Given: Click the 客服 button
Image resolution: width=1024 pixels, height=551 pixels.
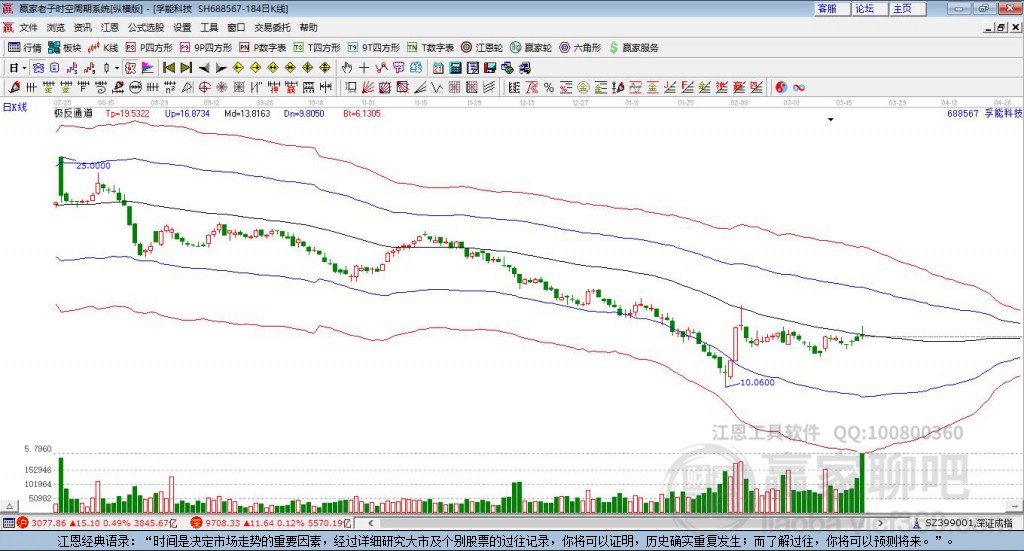Looking at the screenshot, I should pos(832,8).
